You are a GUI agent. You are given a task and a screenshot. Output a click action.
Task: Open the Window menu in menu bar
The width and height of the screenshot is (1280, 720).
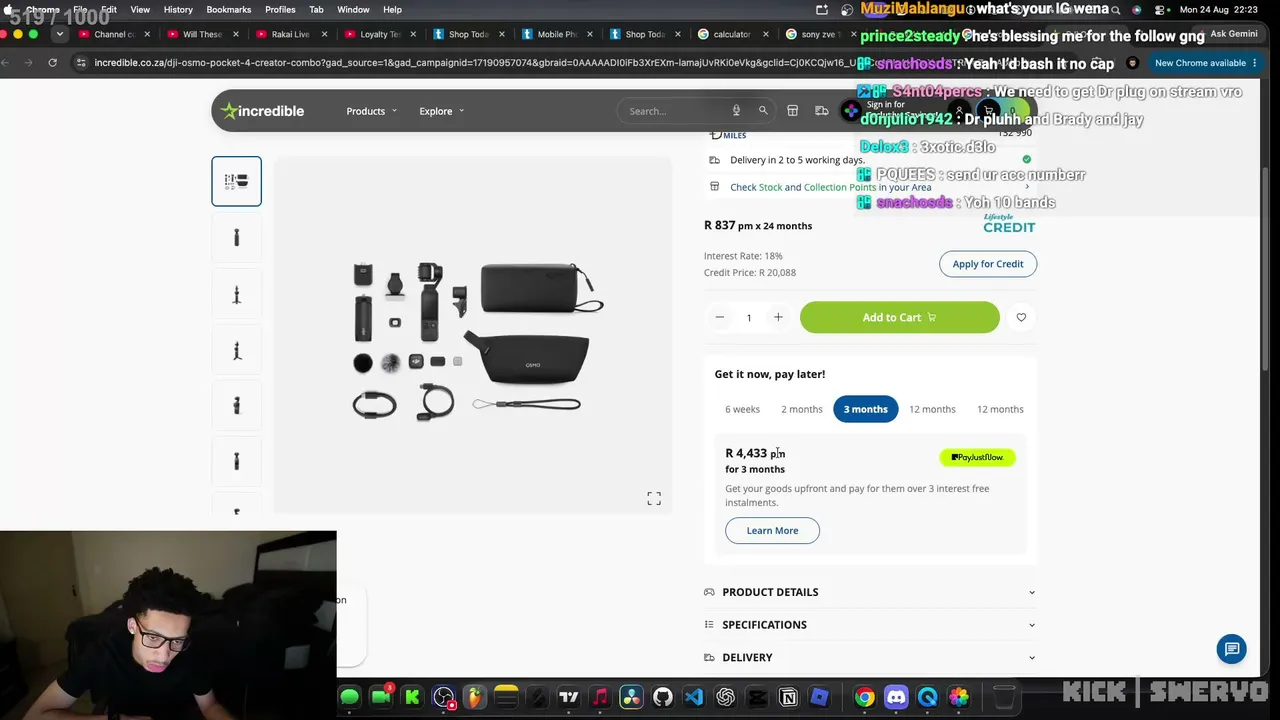coord(353,10)
